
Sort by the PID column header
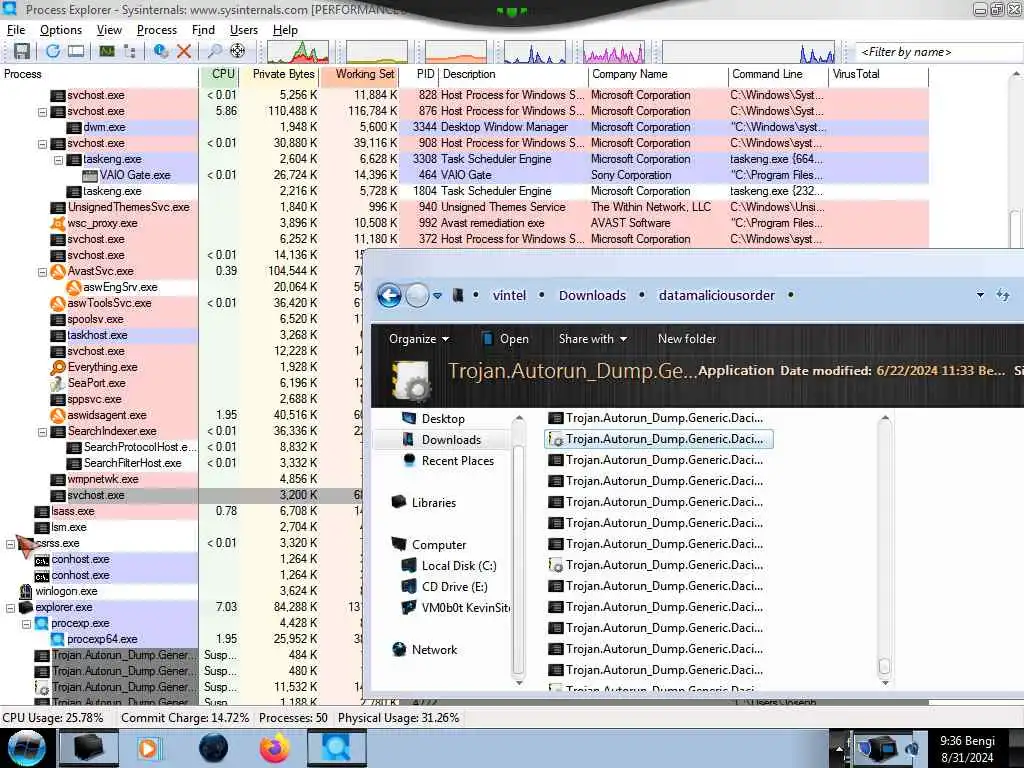tap(418, 74)
